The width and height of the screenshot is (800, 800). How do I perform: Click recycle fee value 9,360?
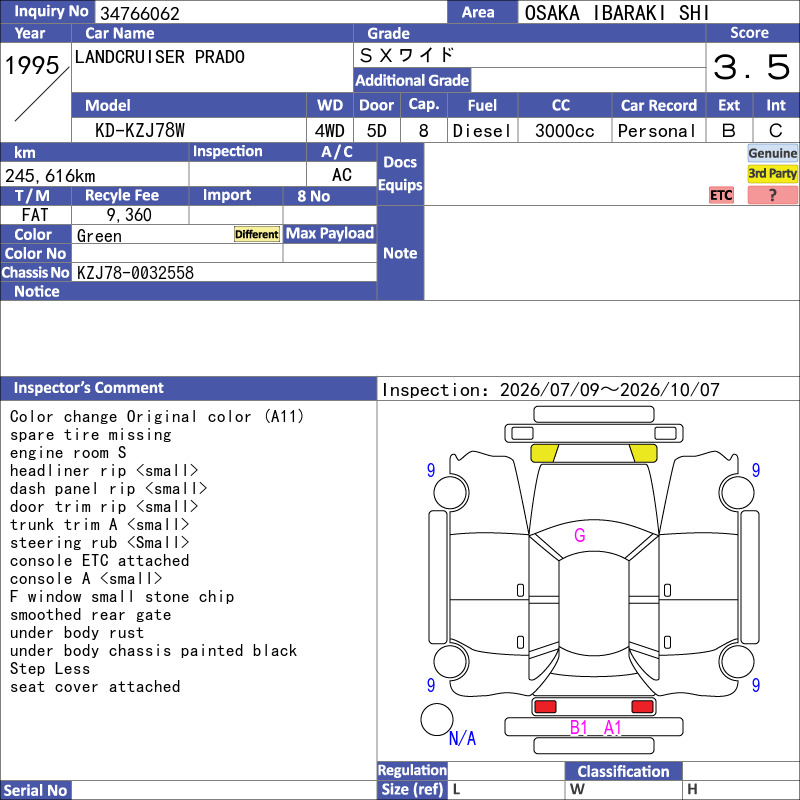[129, 215]
